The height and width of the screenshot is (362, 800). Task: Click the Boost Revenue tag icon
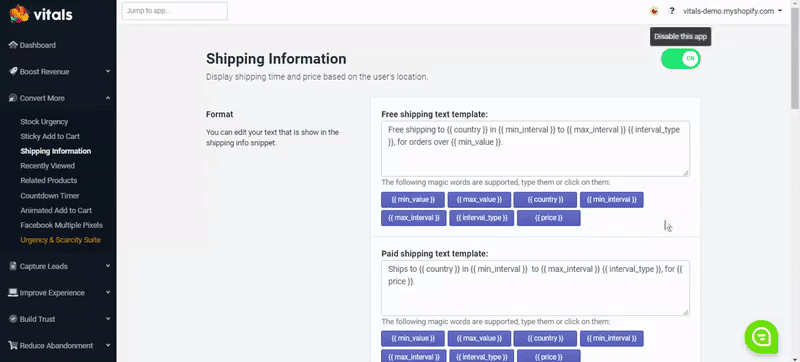tap(13, 71)
